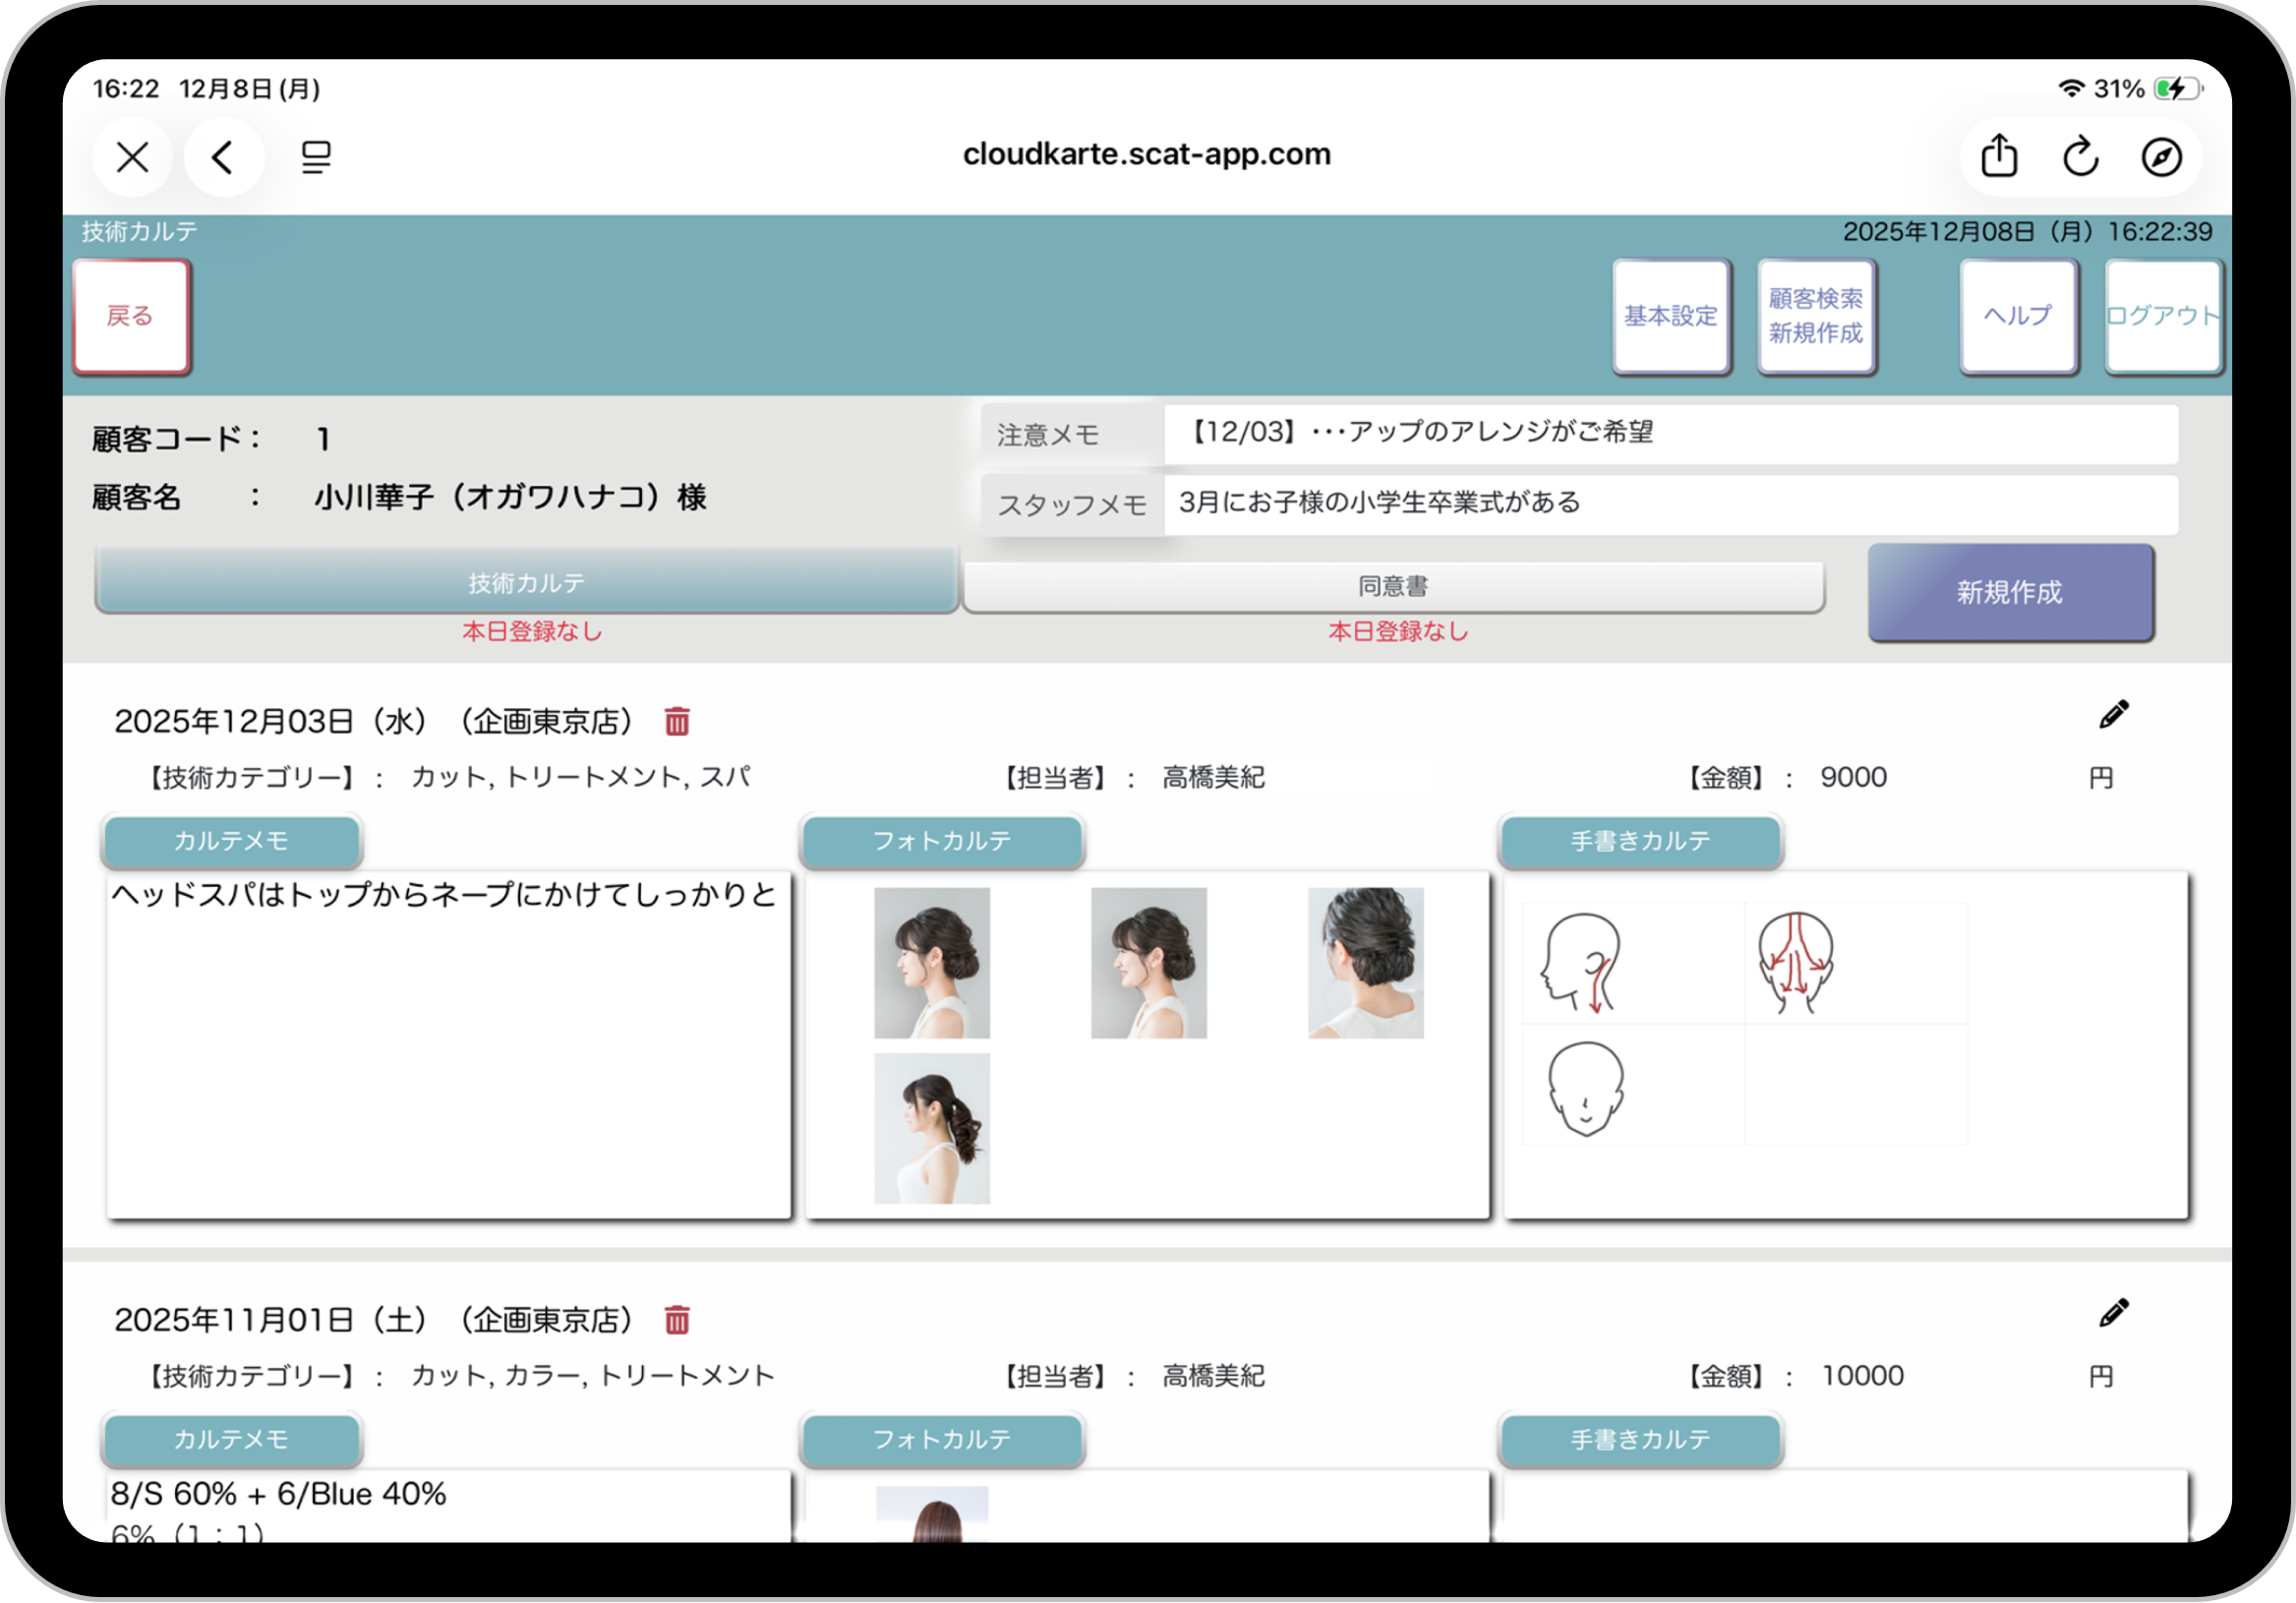Screen dimensions: 2296x1603
Task: Open the back-view updo photo thumbnail
Action: (1365, 963)
